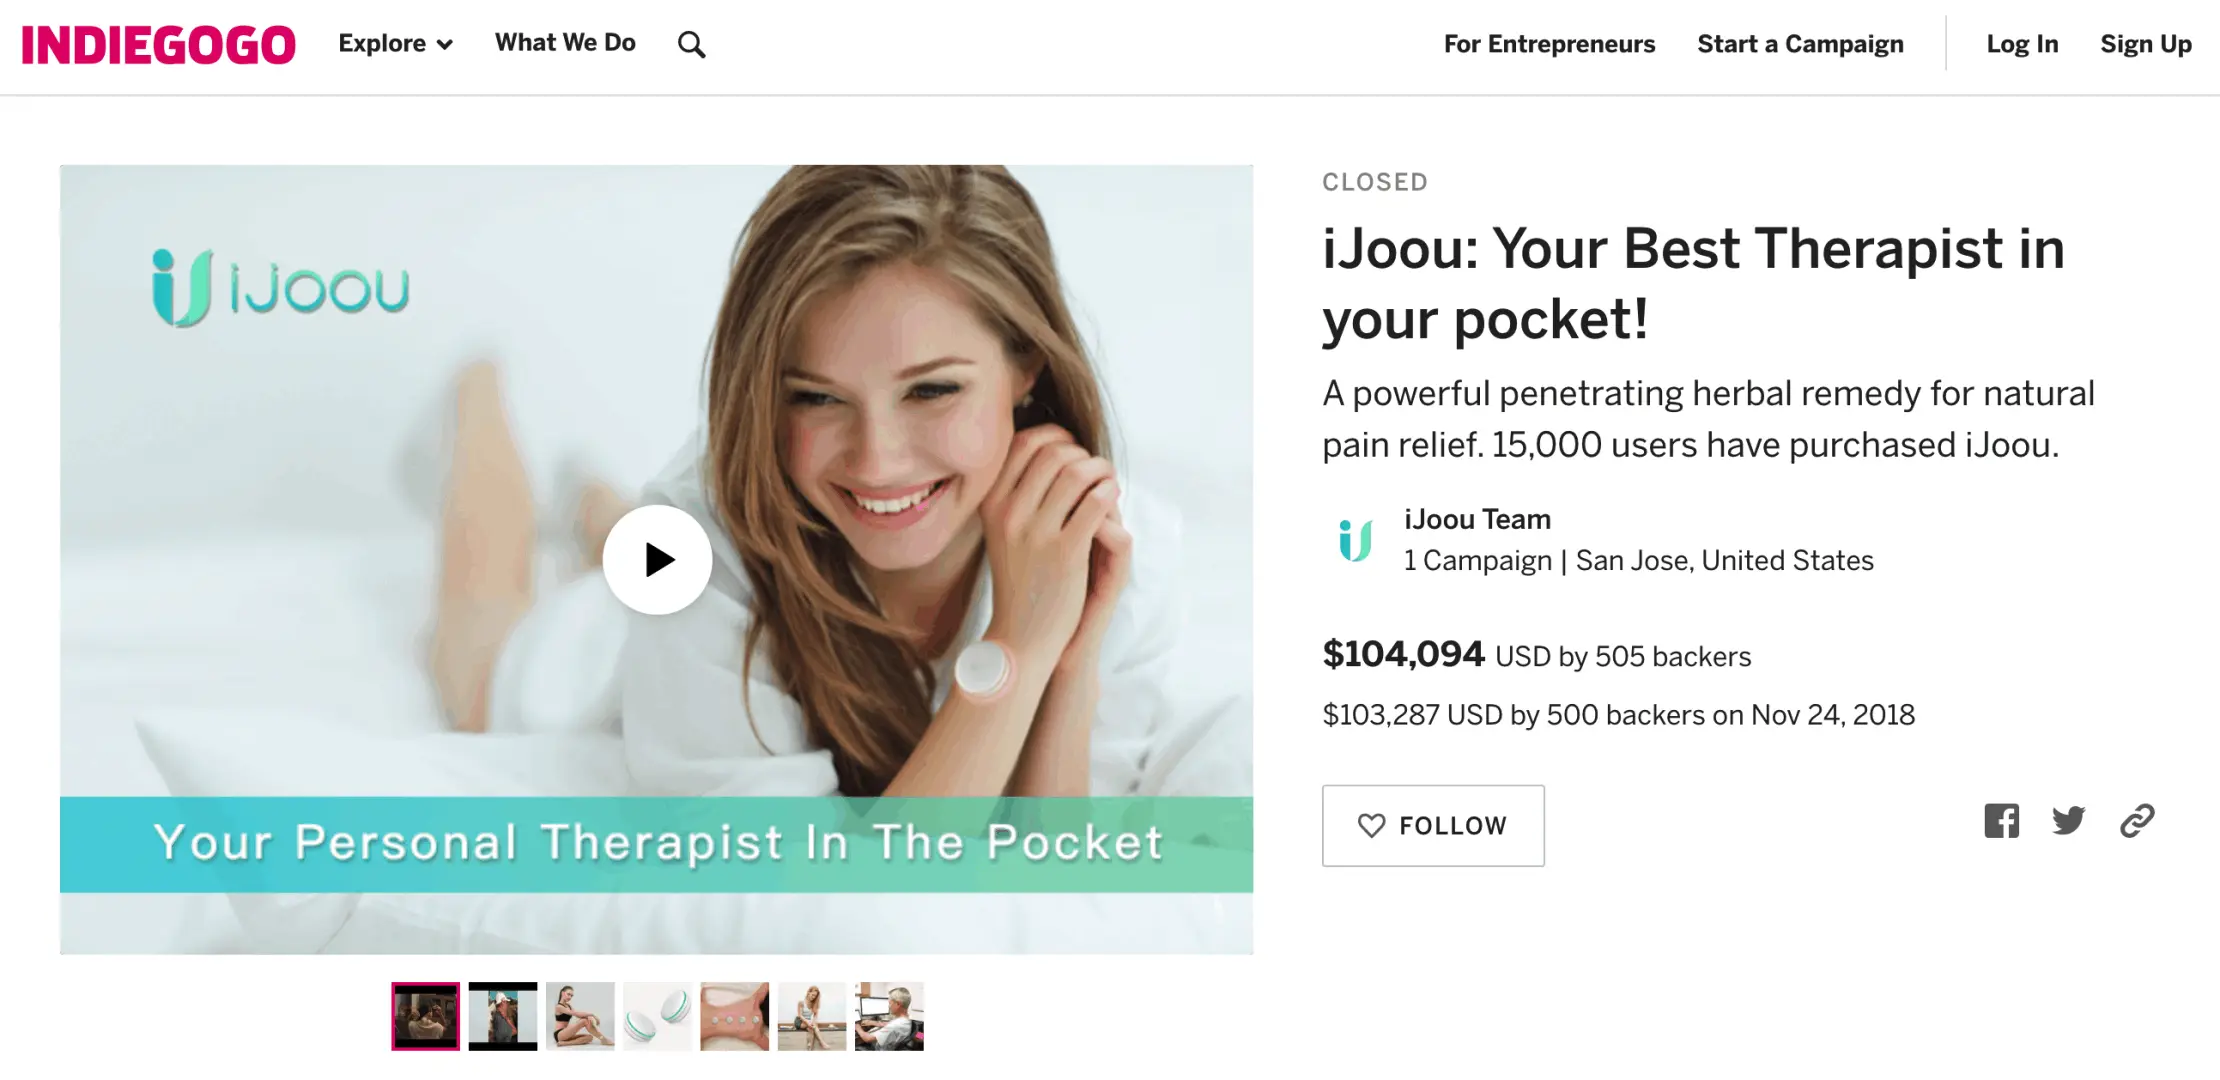Click the iJoou Team logo avatar

(1355, 540)
